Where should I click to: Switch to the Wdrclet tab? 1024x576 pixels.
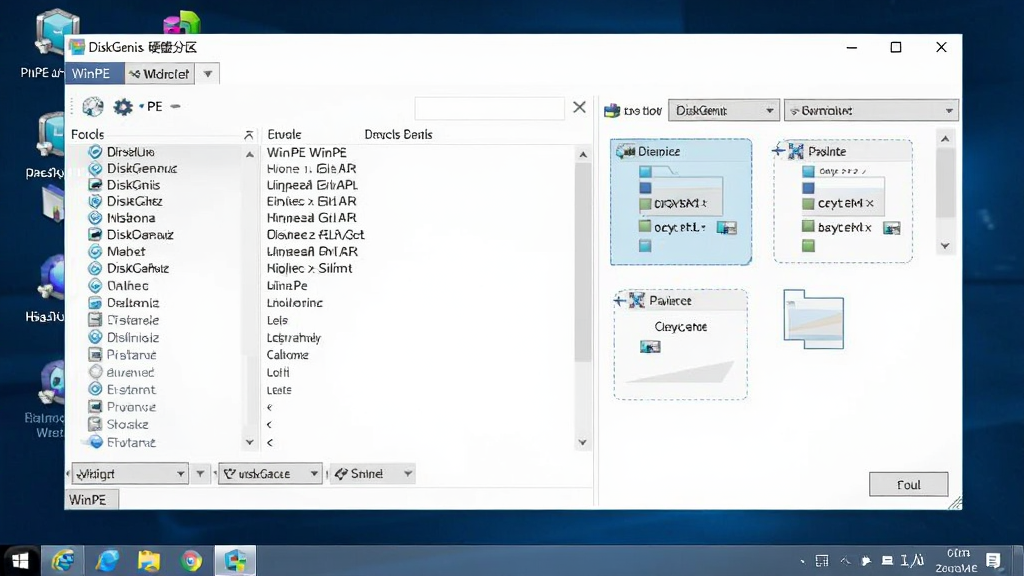pos(159,74)
